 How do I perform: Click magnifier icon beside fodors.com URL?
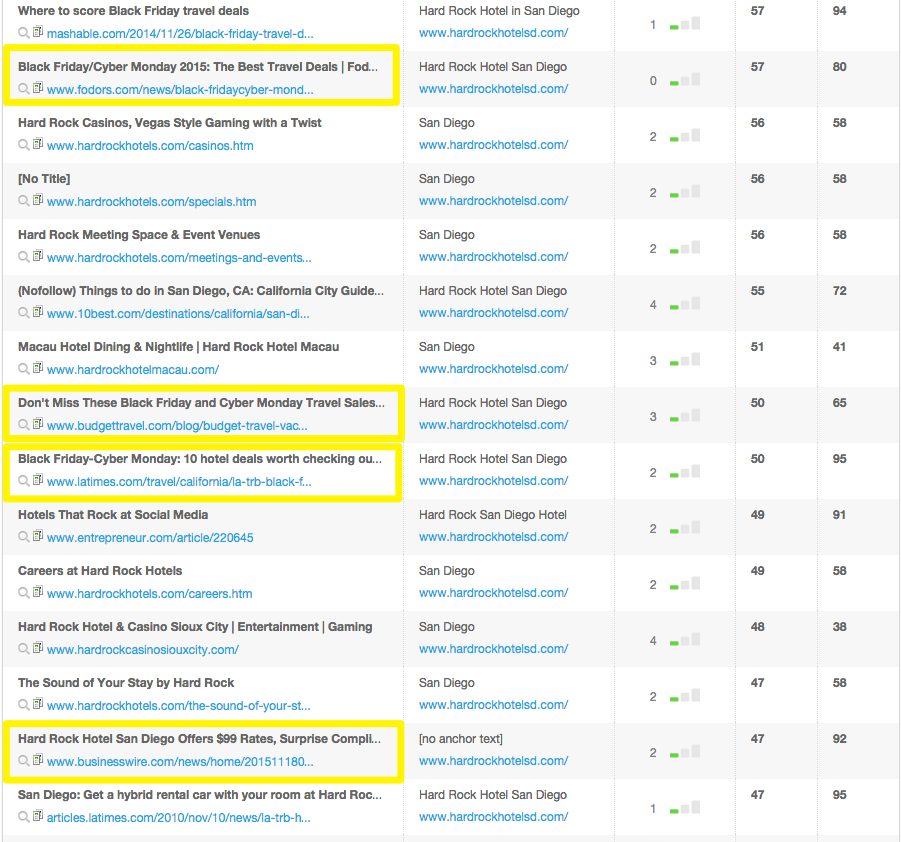coord(24,89)
